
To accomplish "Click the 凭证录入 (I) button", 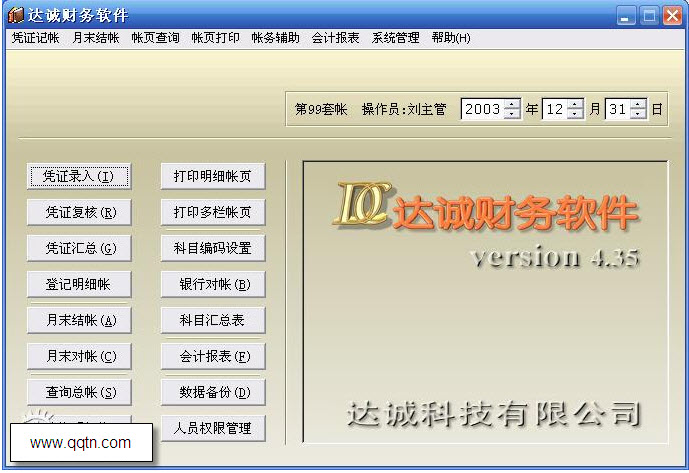I will tap(79, 177).
